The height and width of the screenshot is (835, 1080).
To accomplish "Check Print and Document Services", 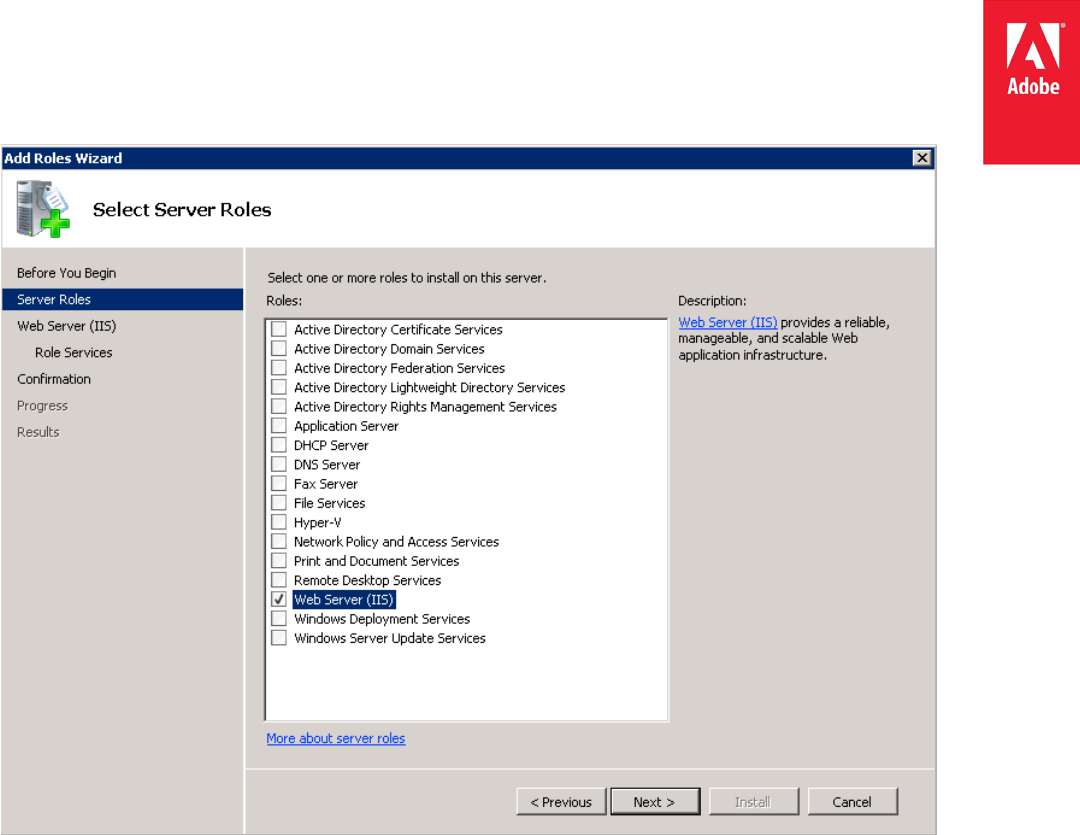I will point(279,560).
